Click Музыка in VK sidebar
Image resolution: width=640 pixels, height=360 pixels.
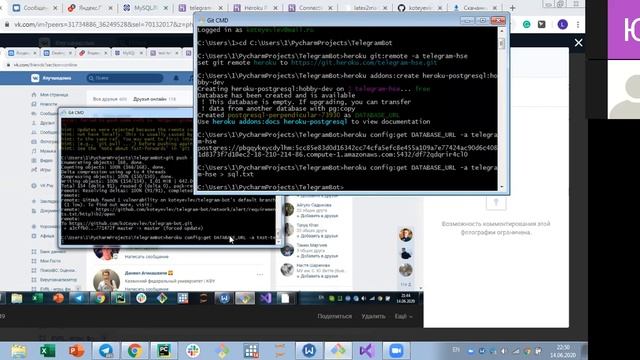(x=48, y=151)
